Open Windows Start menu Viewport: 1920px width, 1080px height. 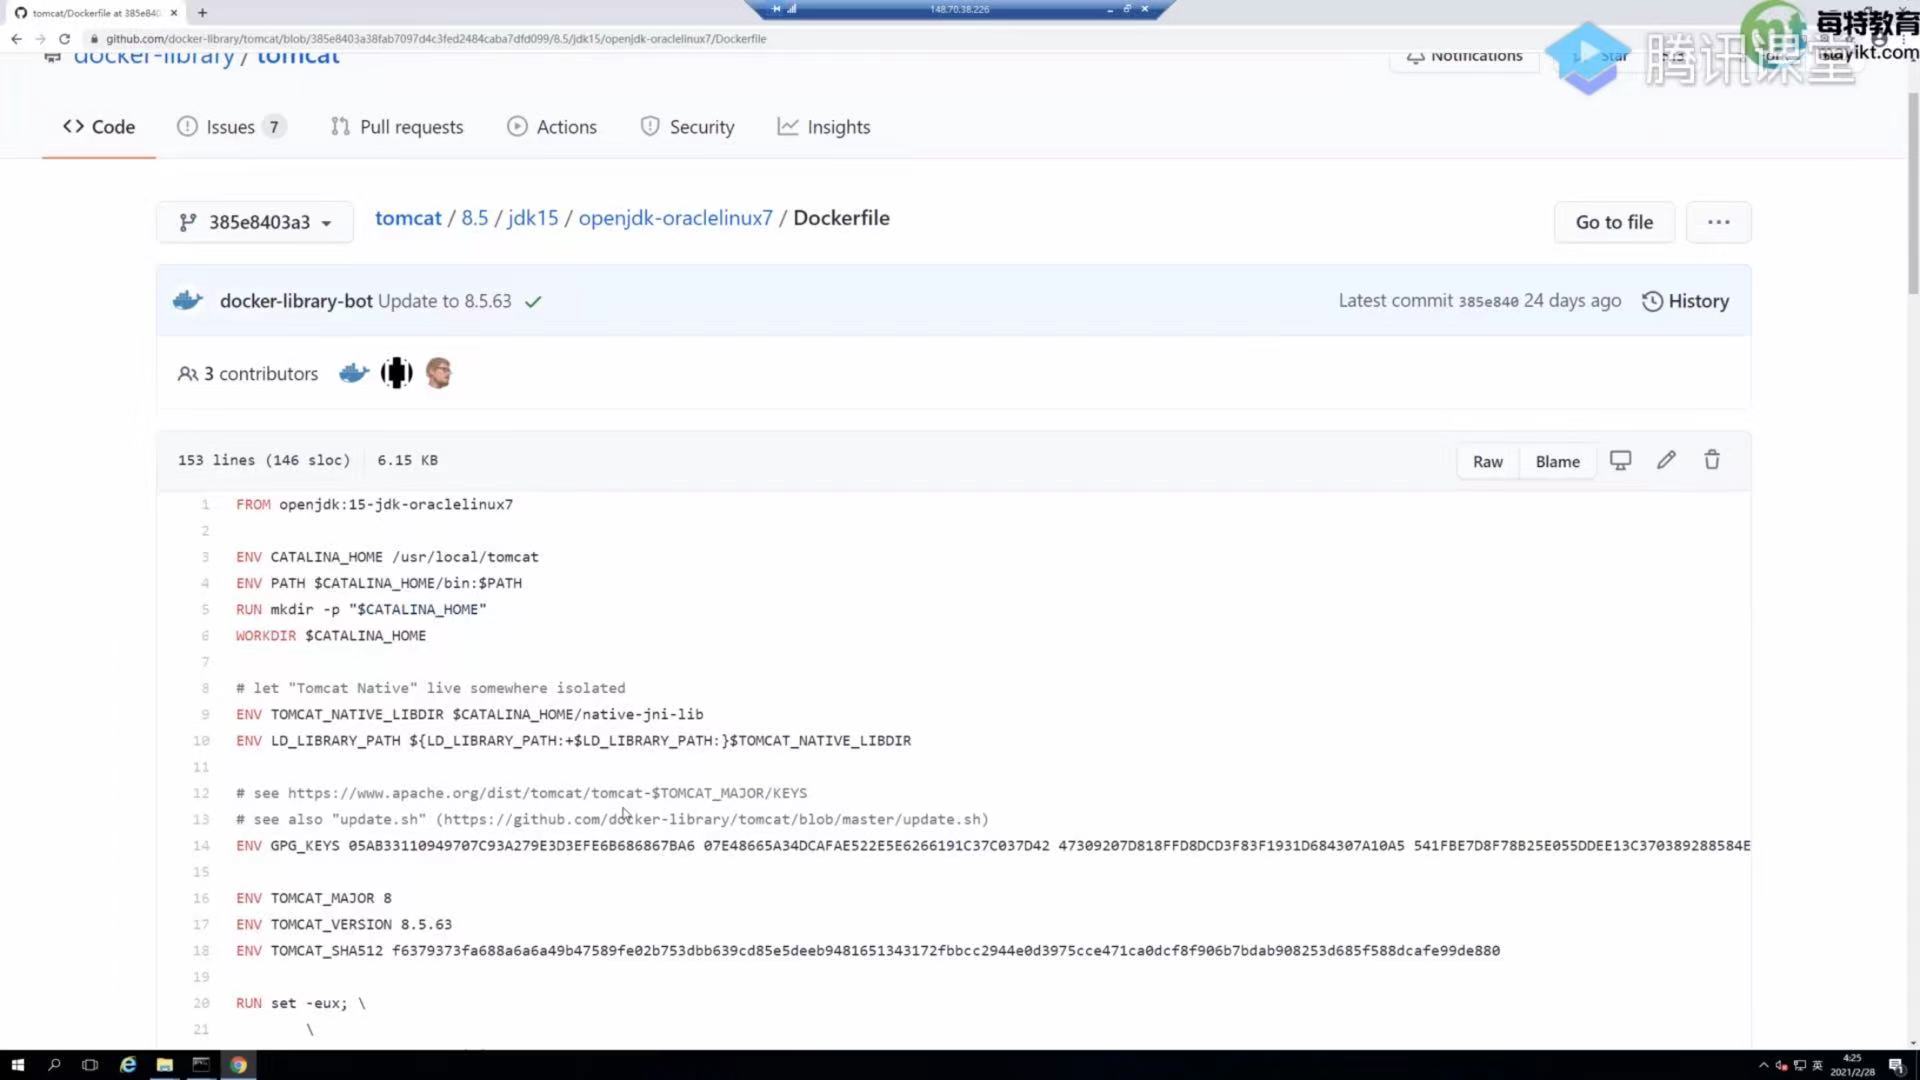point(17,1065)
